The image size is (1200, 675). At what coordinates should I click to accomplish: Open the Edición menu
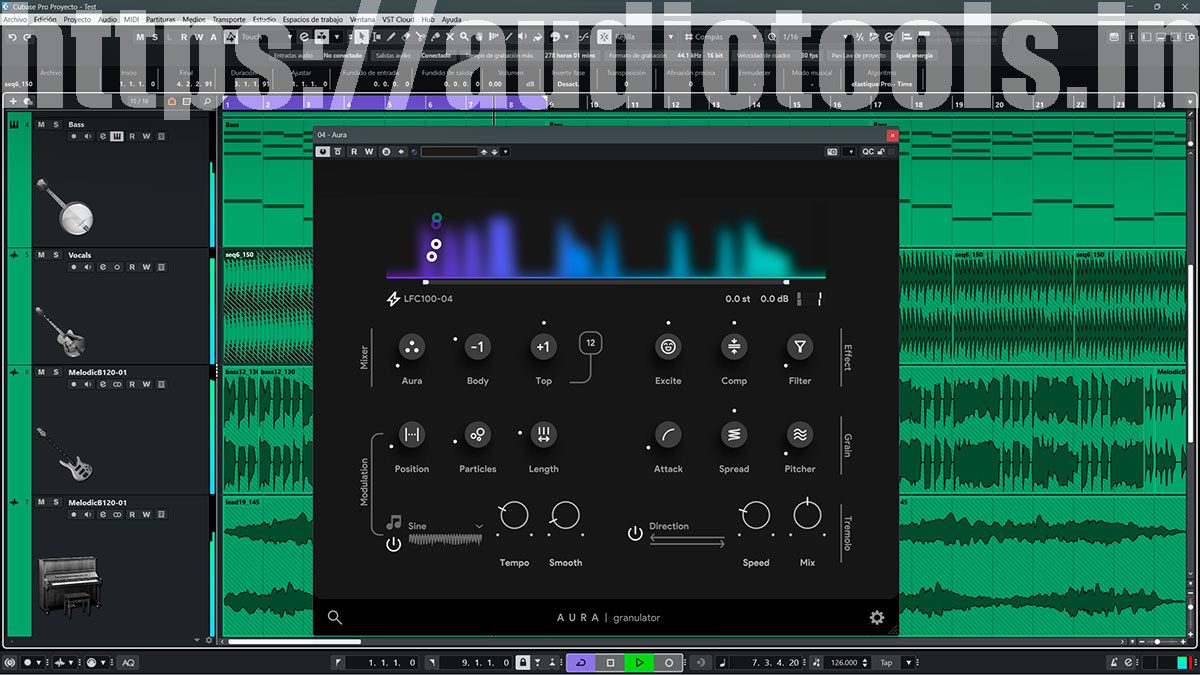click(x=45, y=19)
